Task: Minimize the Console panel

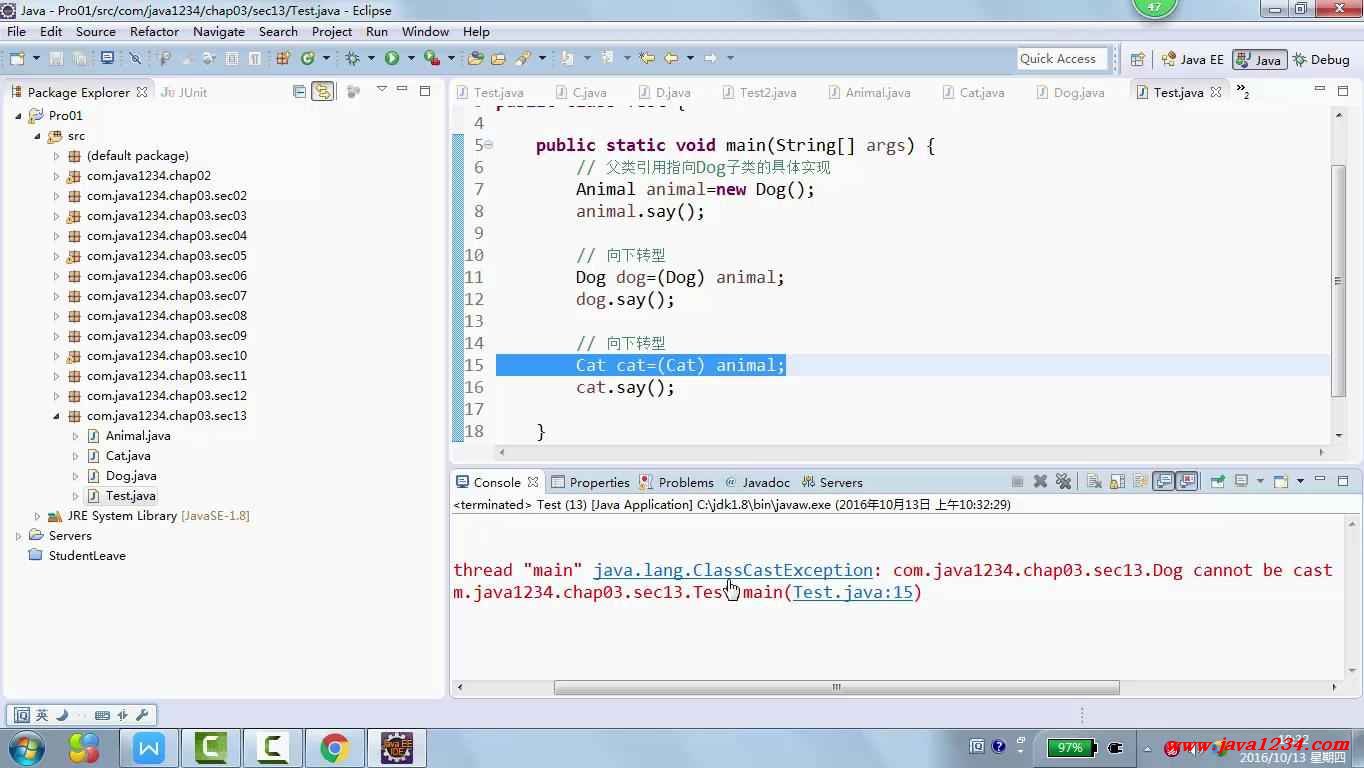Action: coord(1319,479)
